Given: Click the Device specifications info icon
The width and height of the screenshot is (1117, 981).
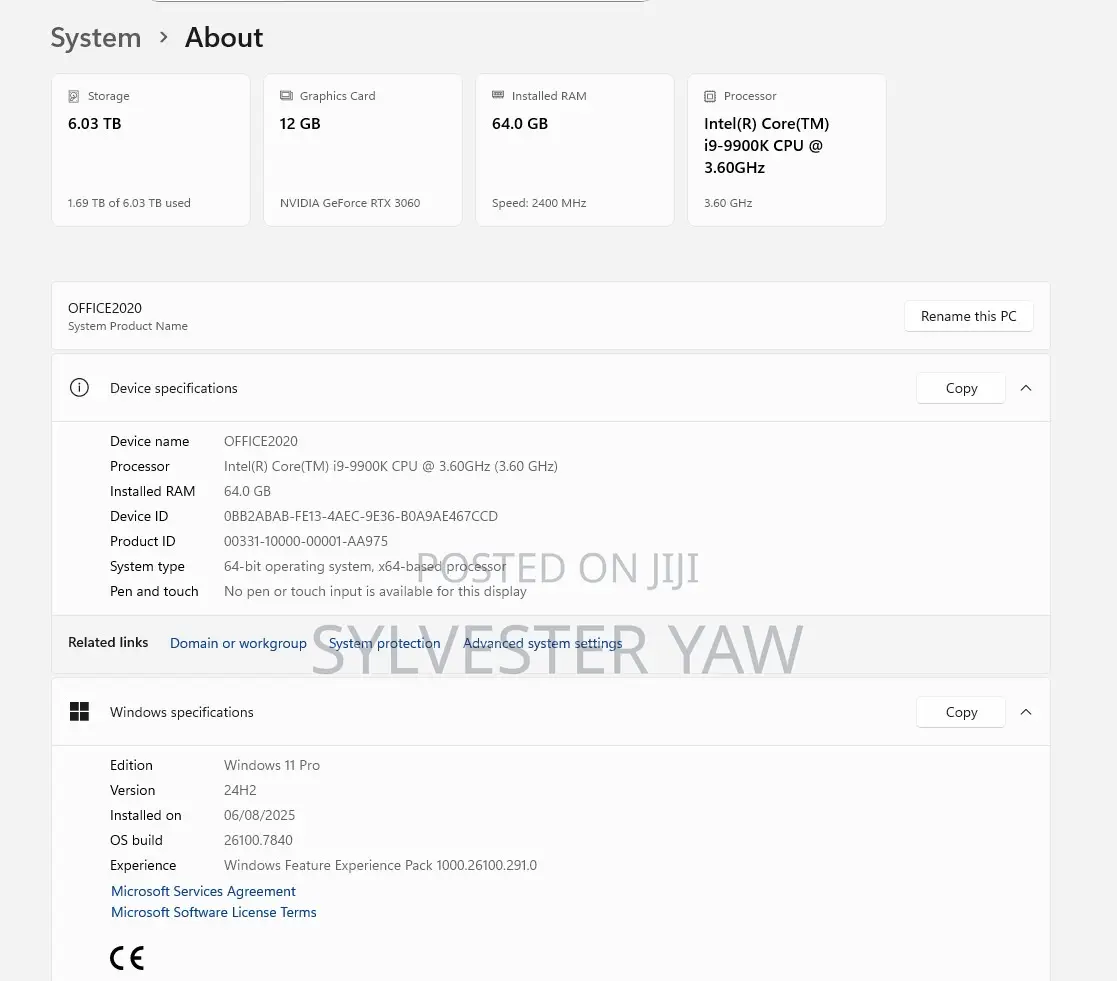Looking at the screenshot, I should tap(79, 388).
